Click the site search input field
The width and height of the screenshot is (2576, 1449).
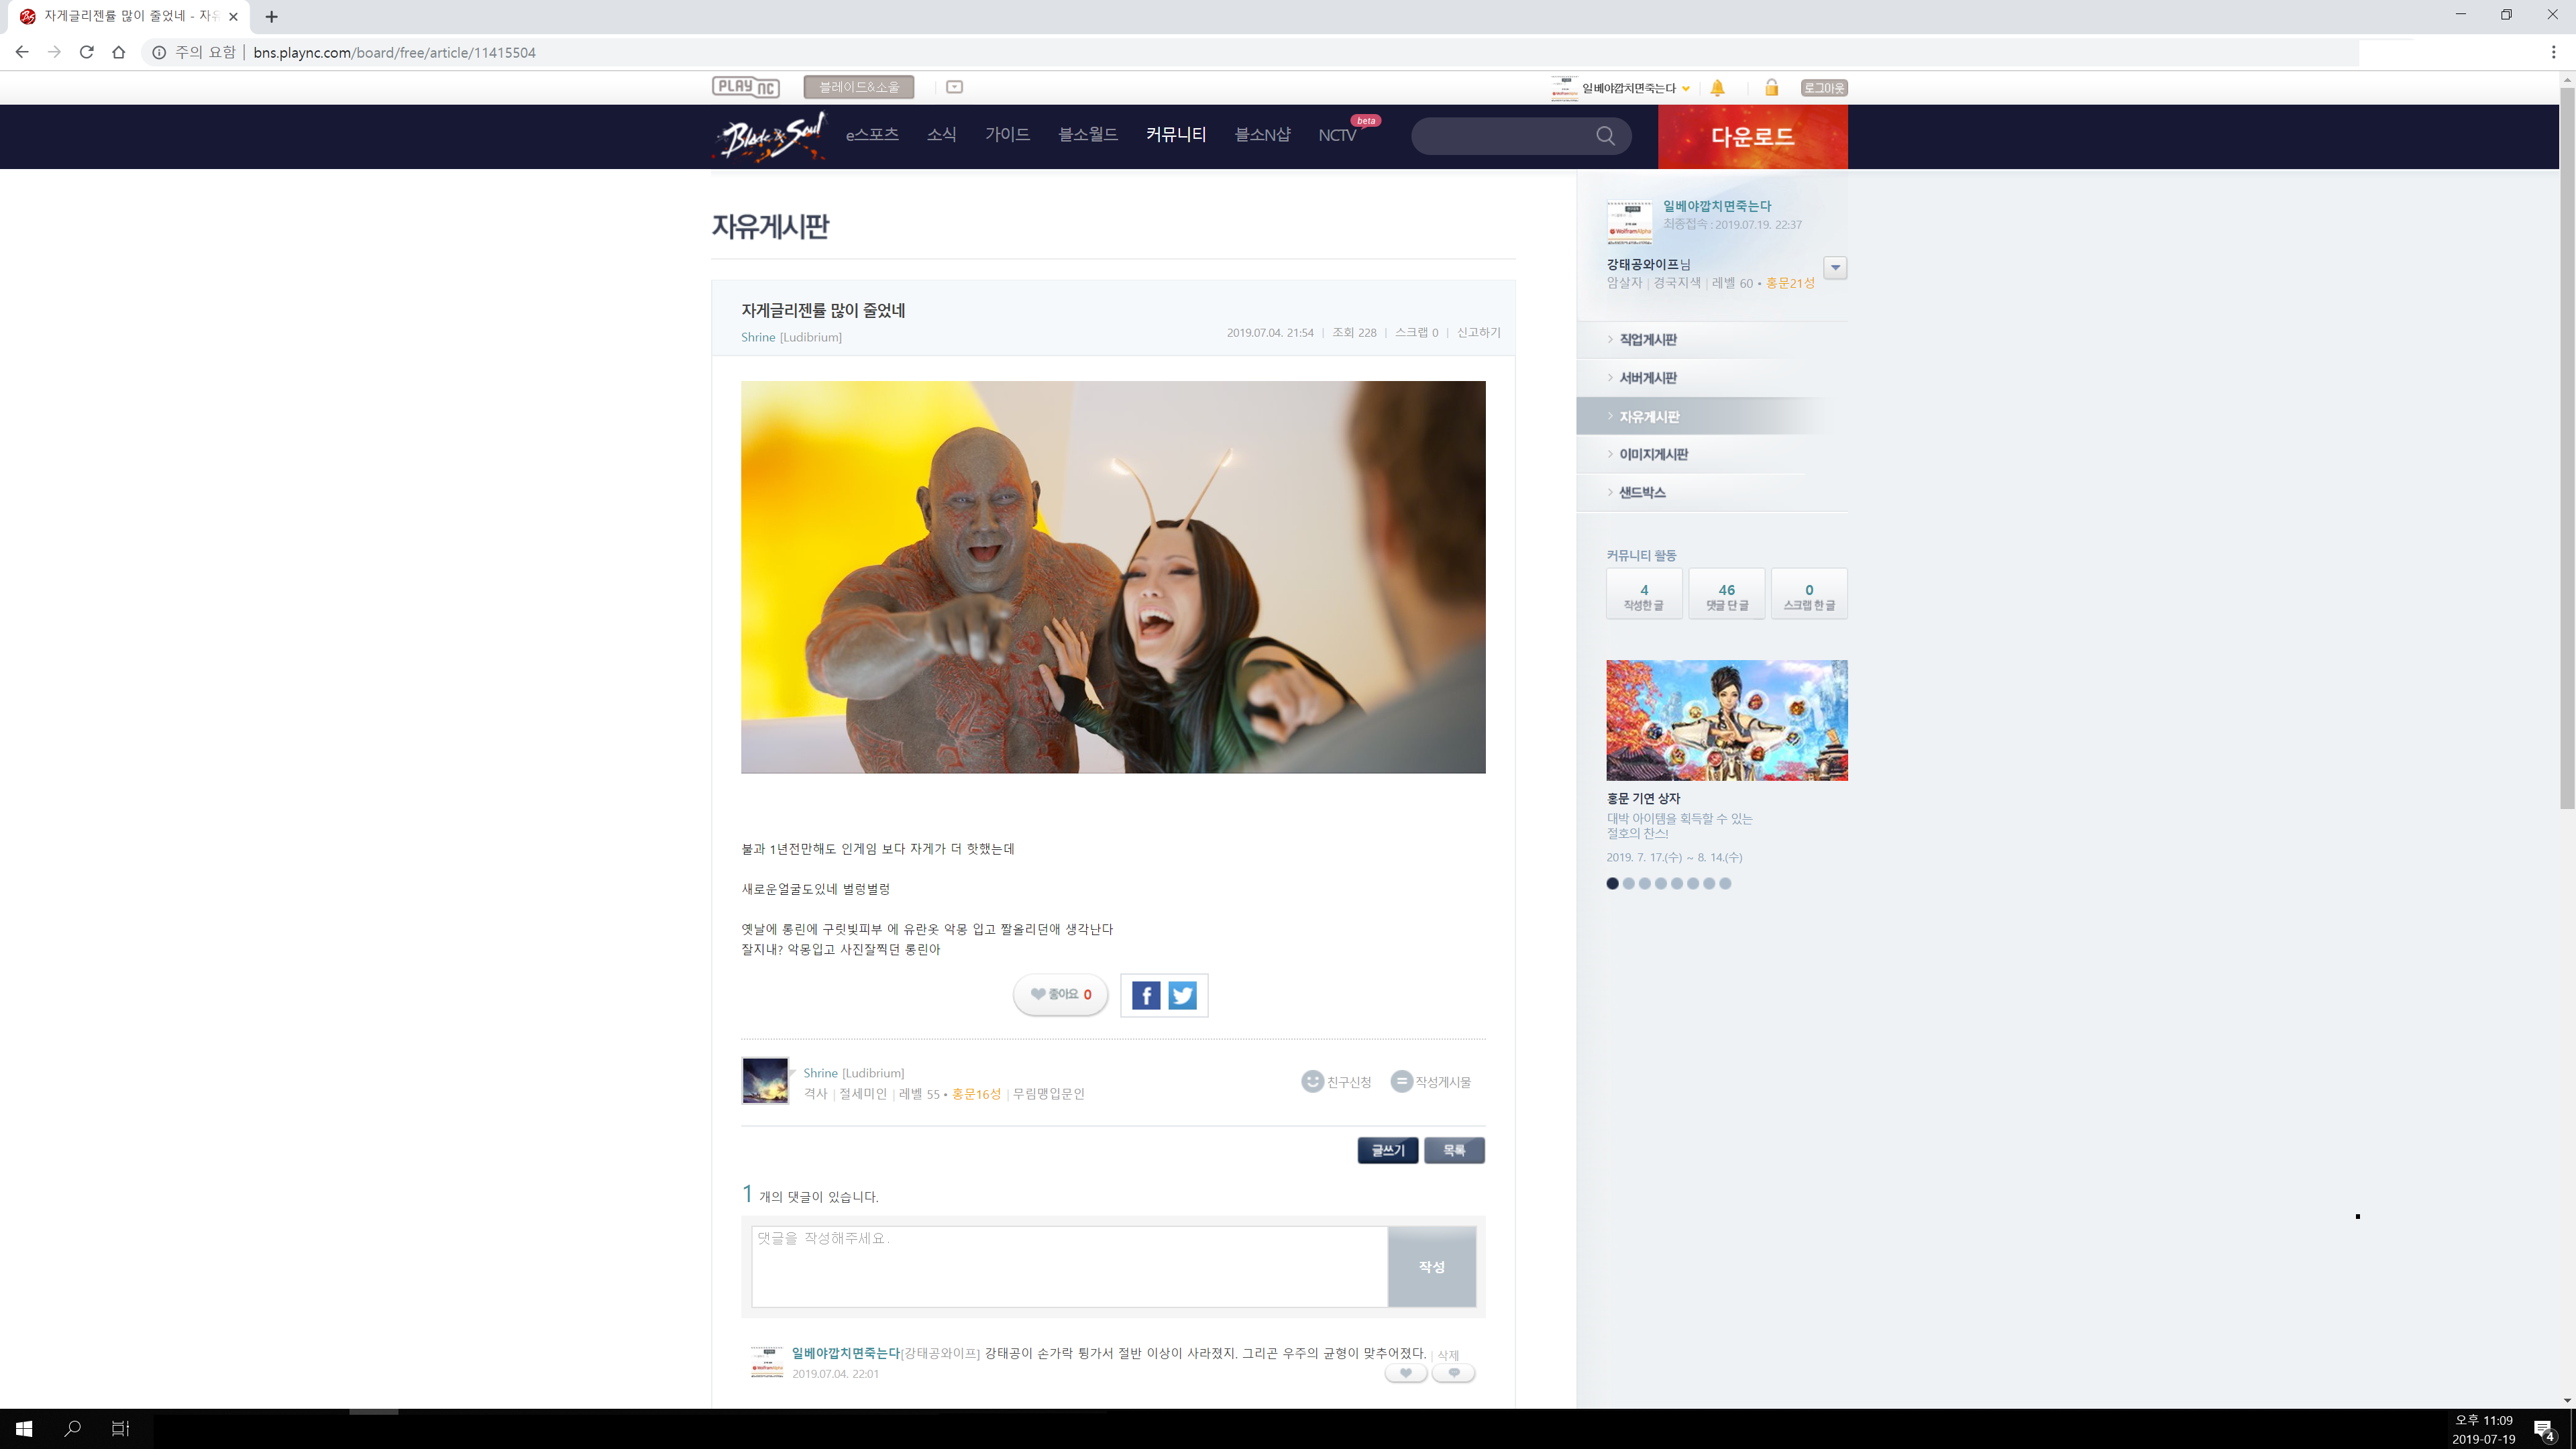click(1505, 136)
